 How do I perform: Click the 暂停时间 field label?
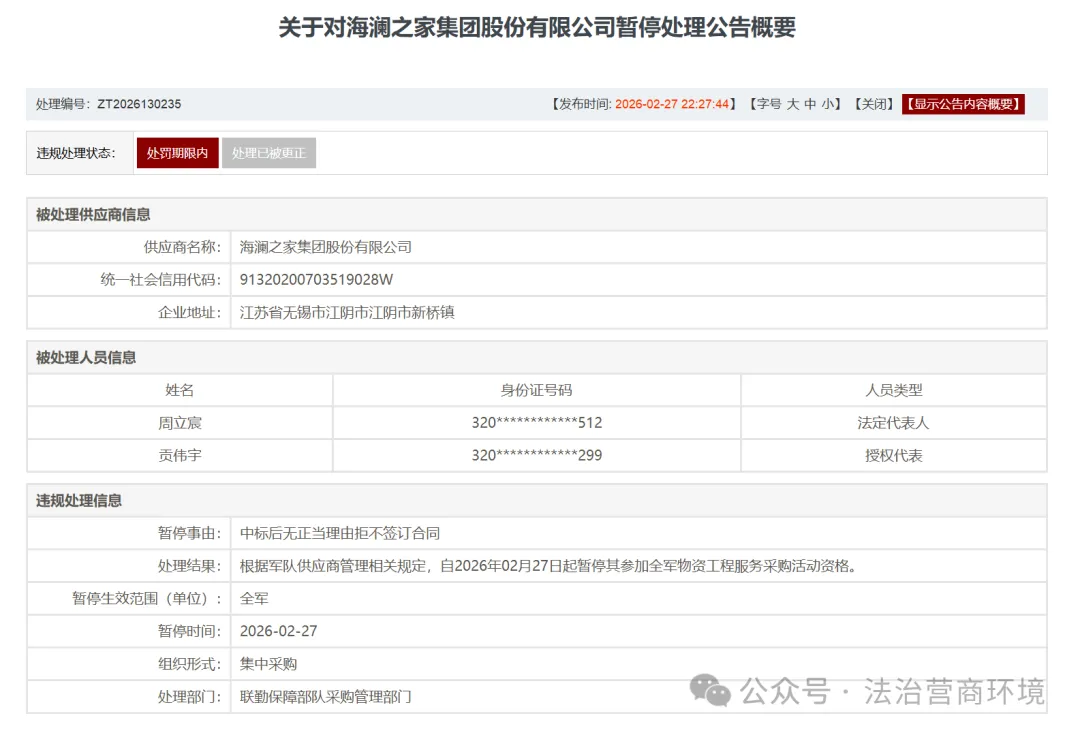pyautogui.click(x=190, y=631)
